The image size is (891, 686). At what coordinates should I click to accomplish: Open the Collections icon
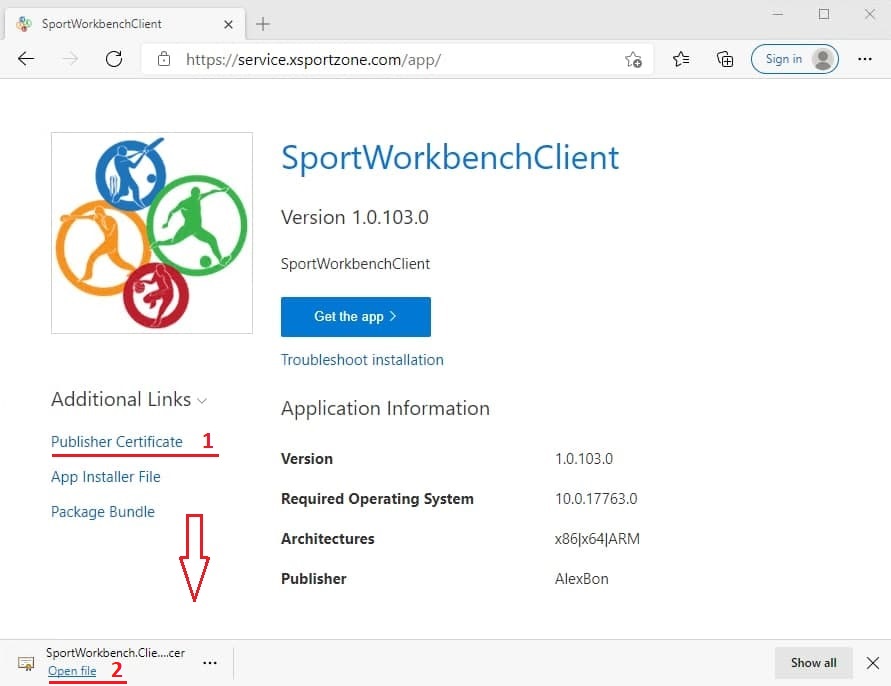[725, 59]
